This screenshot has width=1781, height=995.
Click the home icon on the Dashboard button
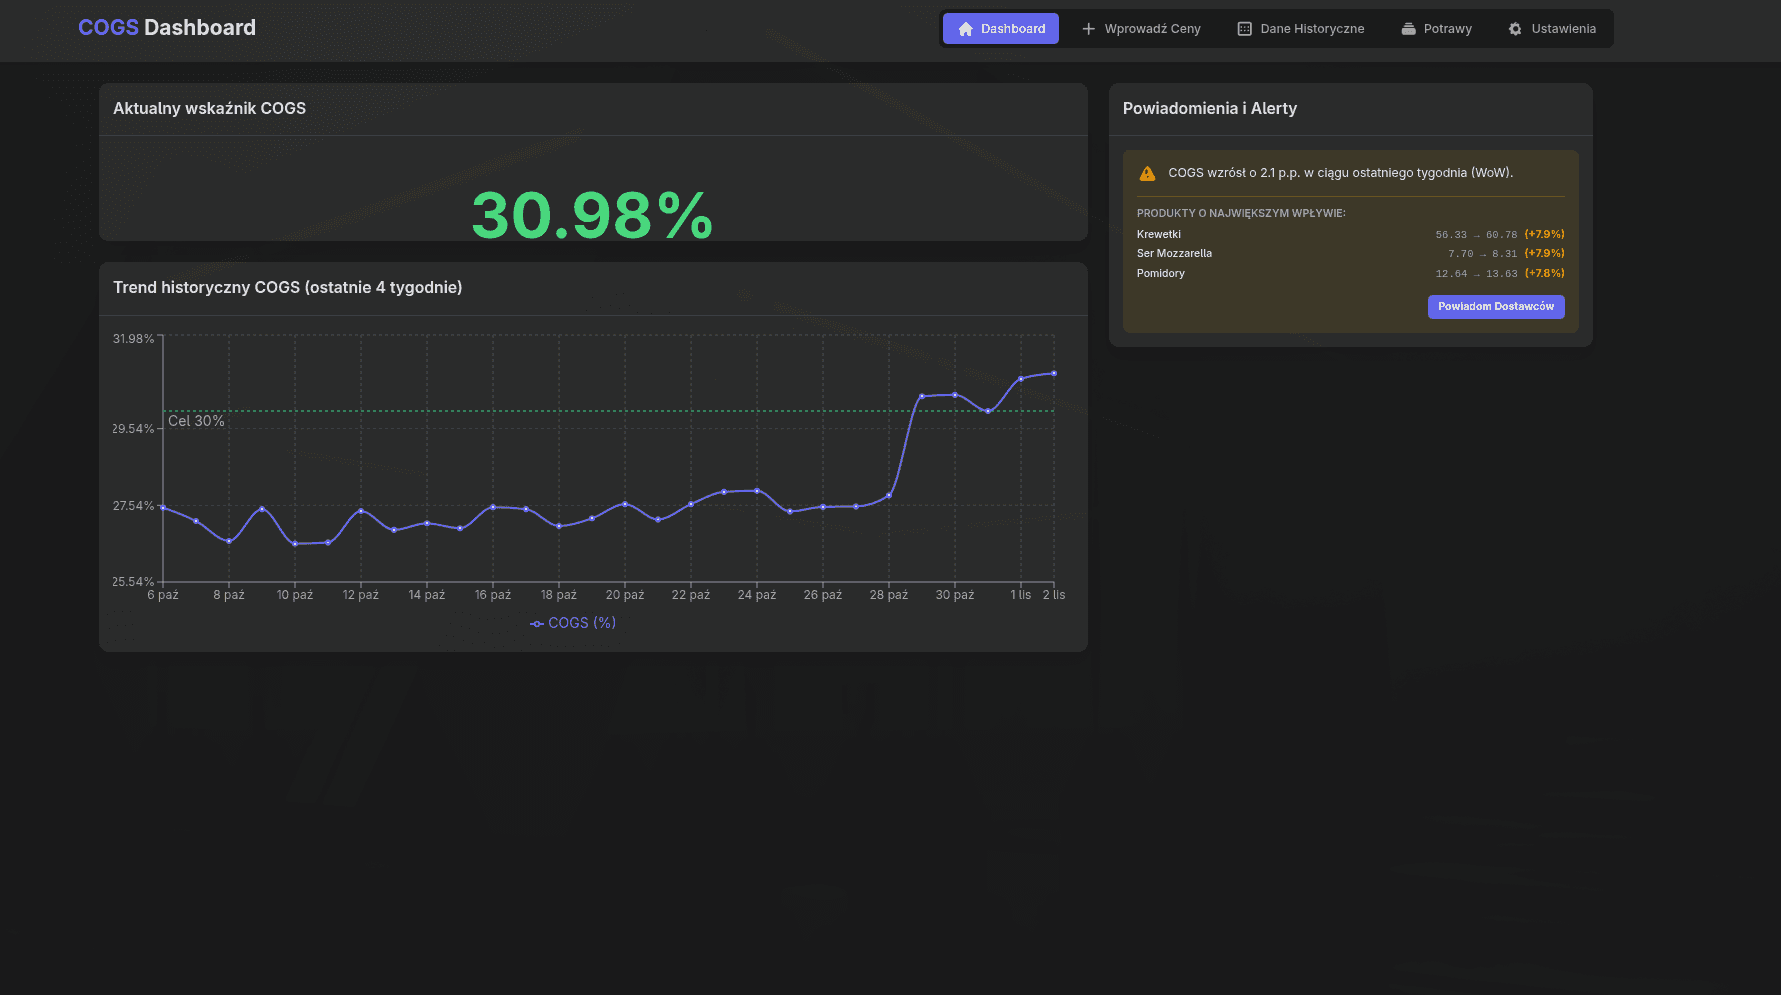coord(965,29)
